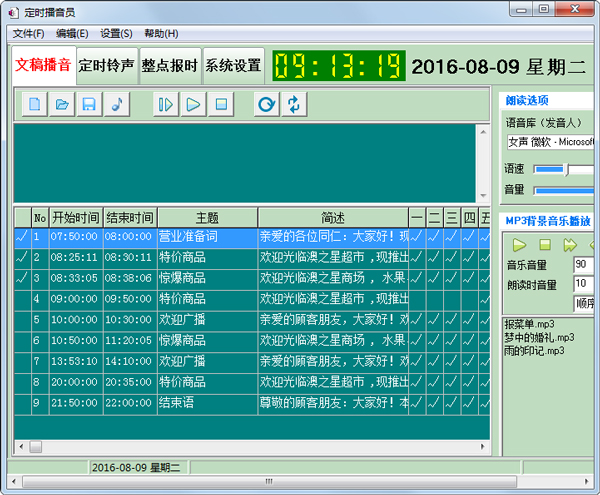Stop MP3 background music with square button
This screenshot has height=495, width=600.
point(545,244)
